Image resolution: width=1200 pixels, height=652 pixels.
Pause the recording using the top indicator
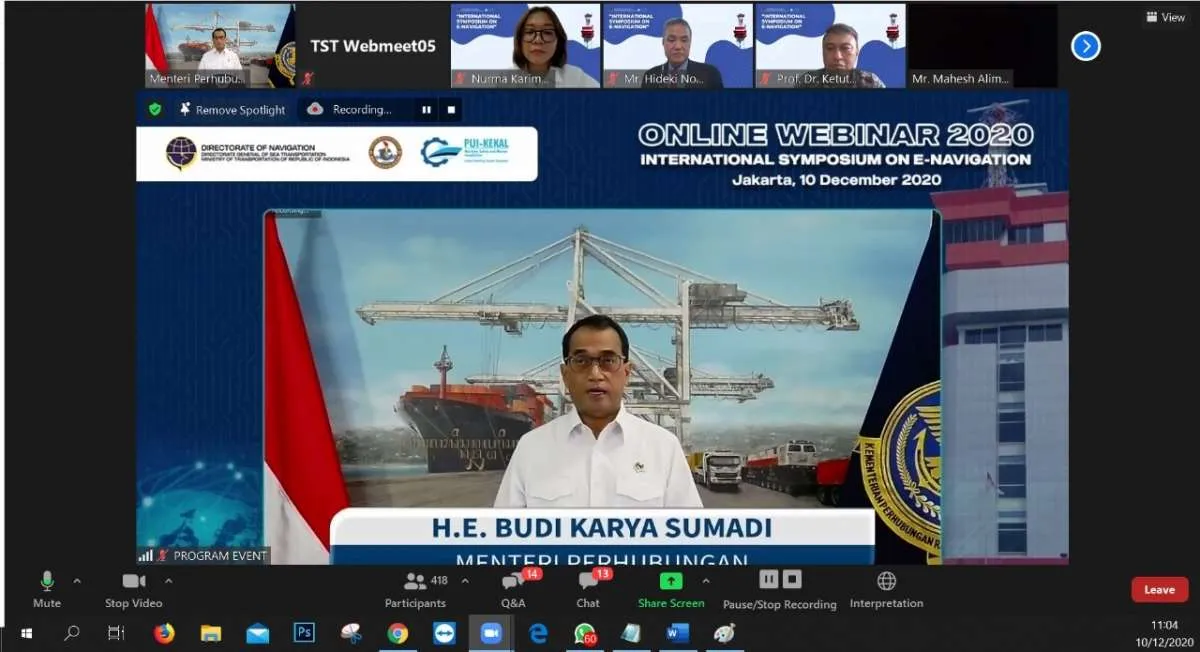(x=425, y=109)
